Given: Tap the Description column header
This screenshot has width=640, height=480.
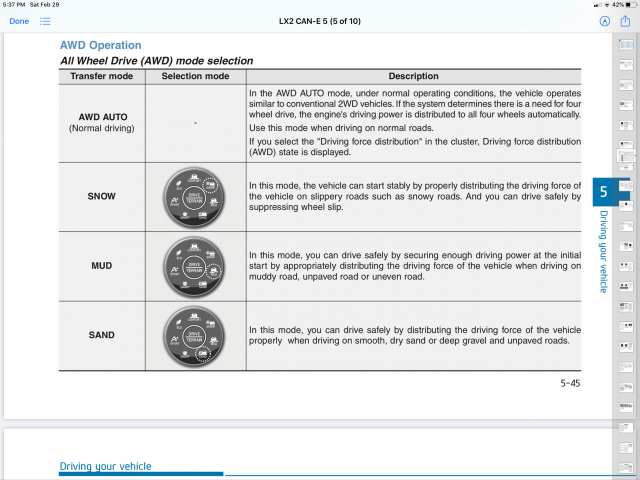Looking at the screenshot, I should (x=413, y=76).
